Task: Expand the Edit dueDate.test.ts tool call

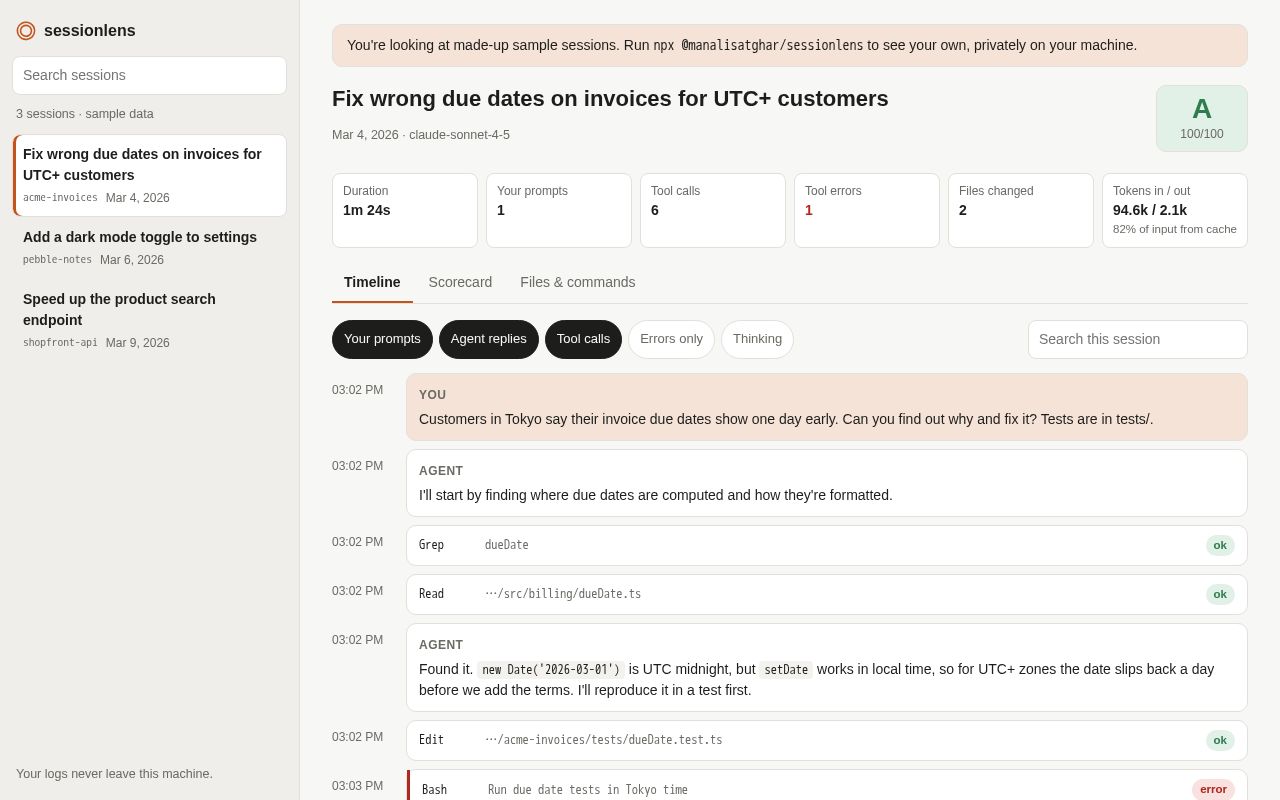Action: point(827,740)
